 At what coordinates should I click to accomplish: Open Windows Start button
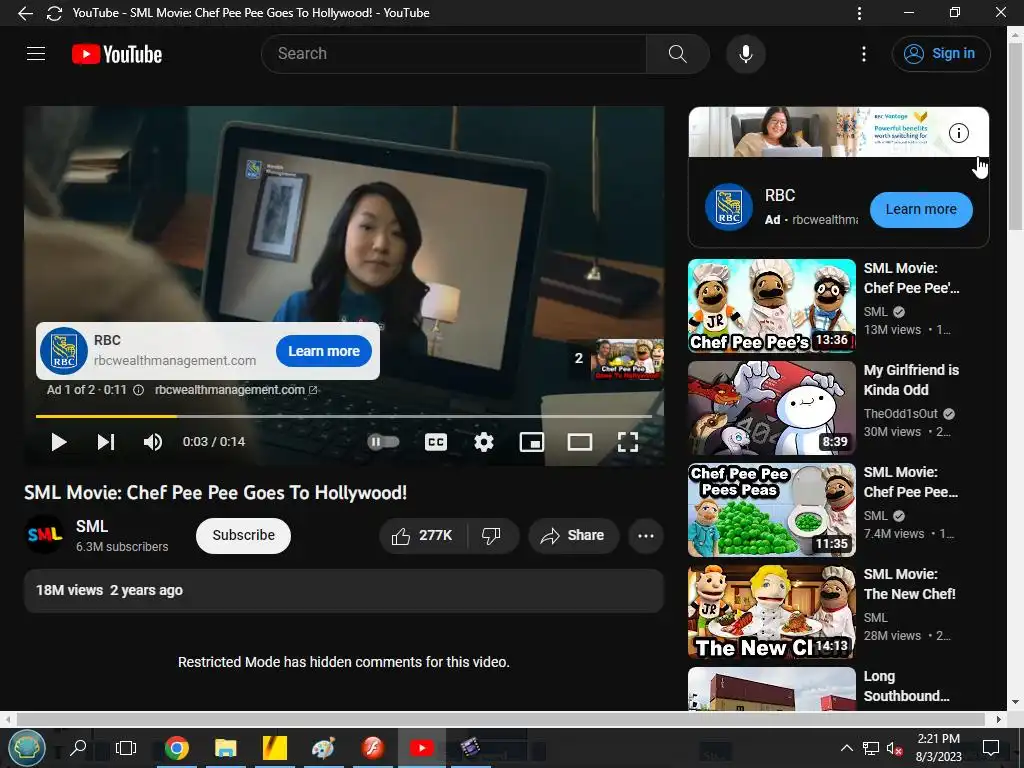[x=26, y=748]
